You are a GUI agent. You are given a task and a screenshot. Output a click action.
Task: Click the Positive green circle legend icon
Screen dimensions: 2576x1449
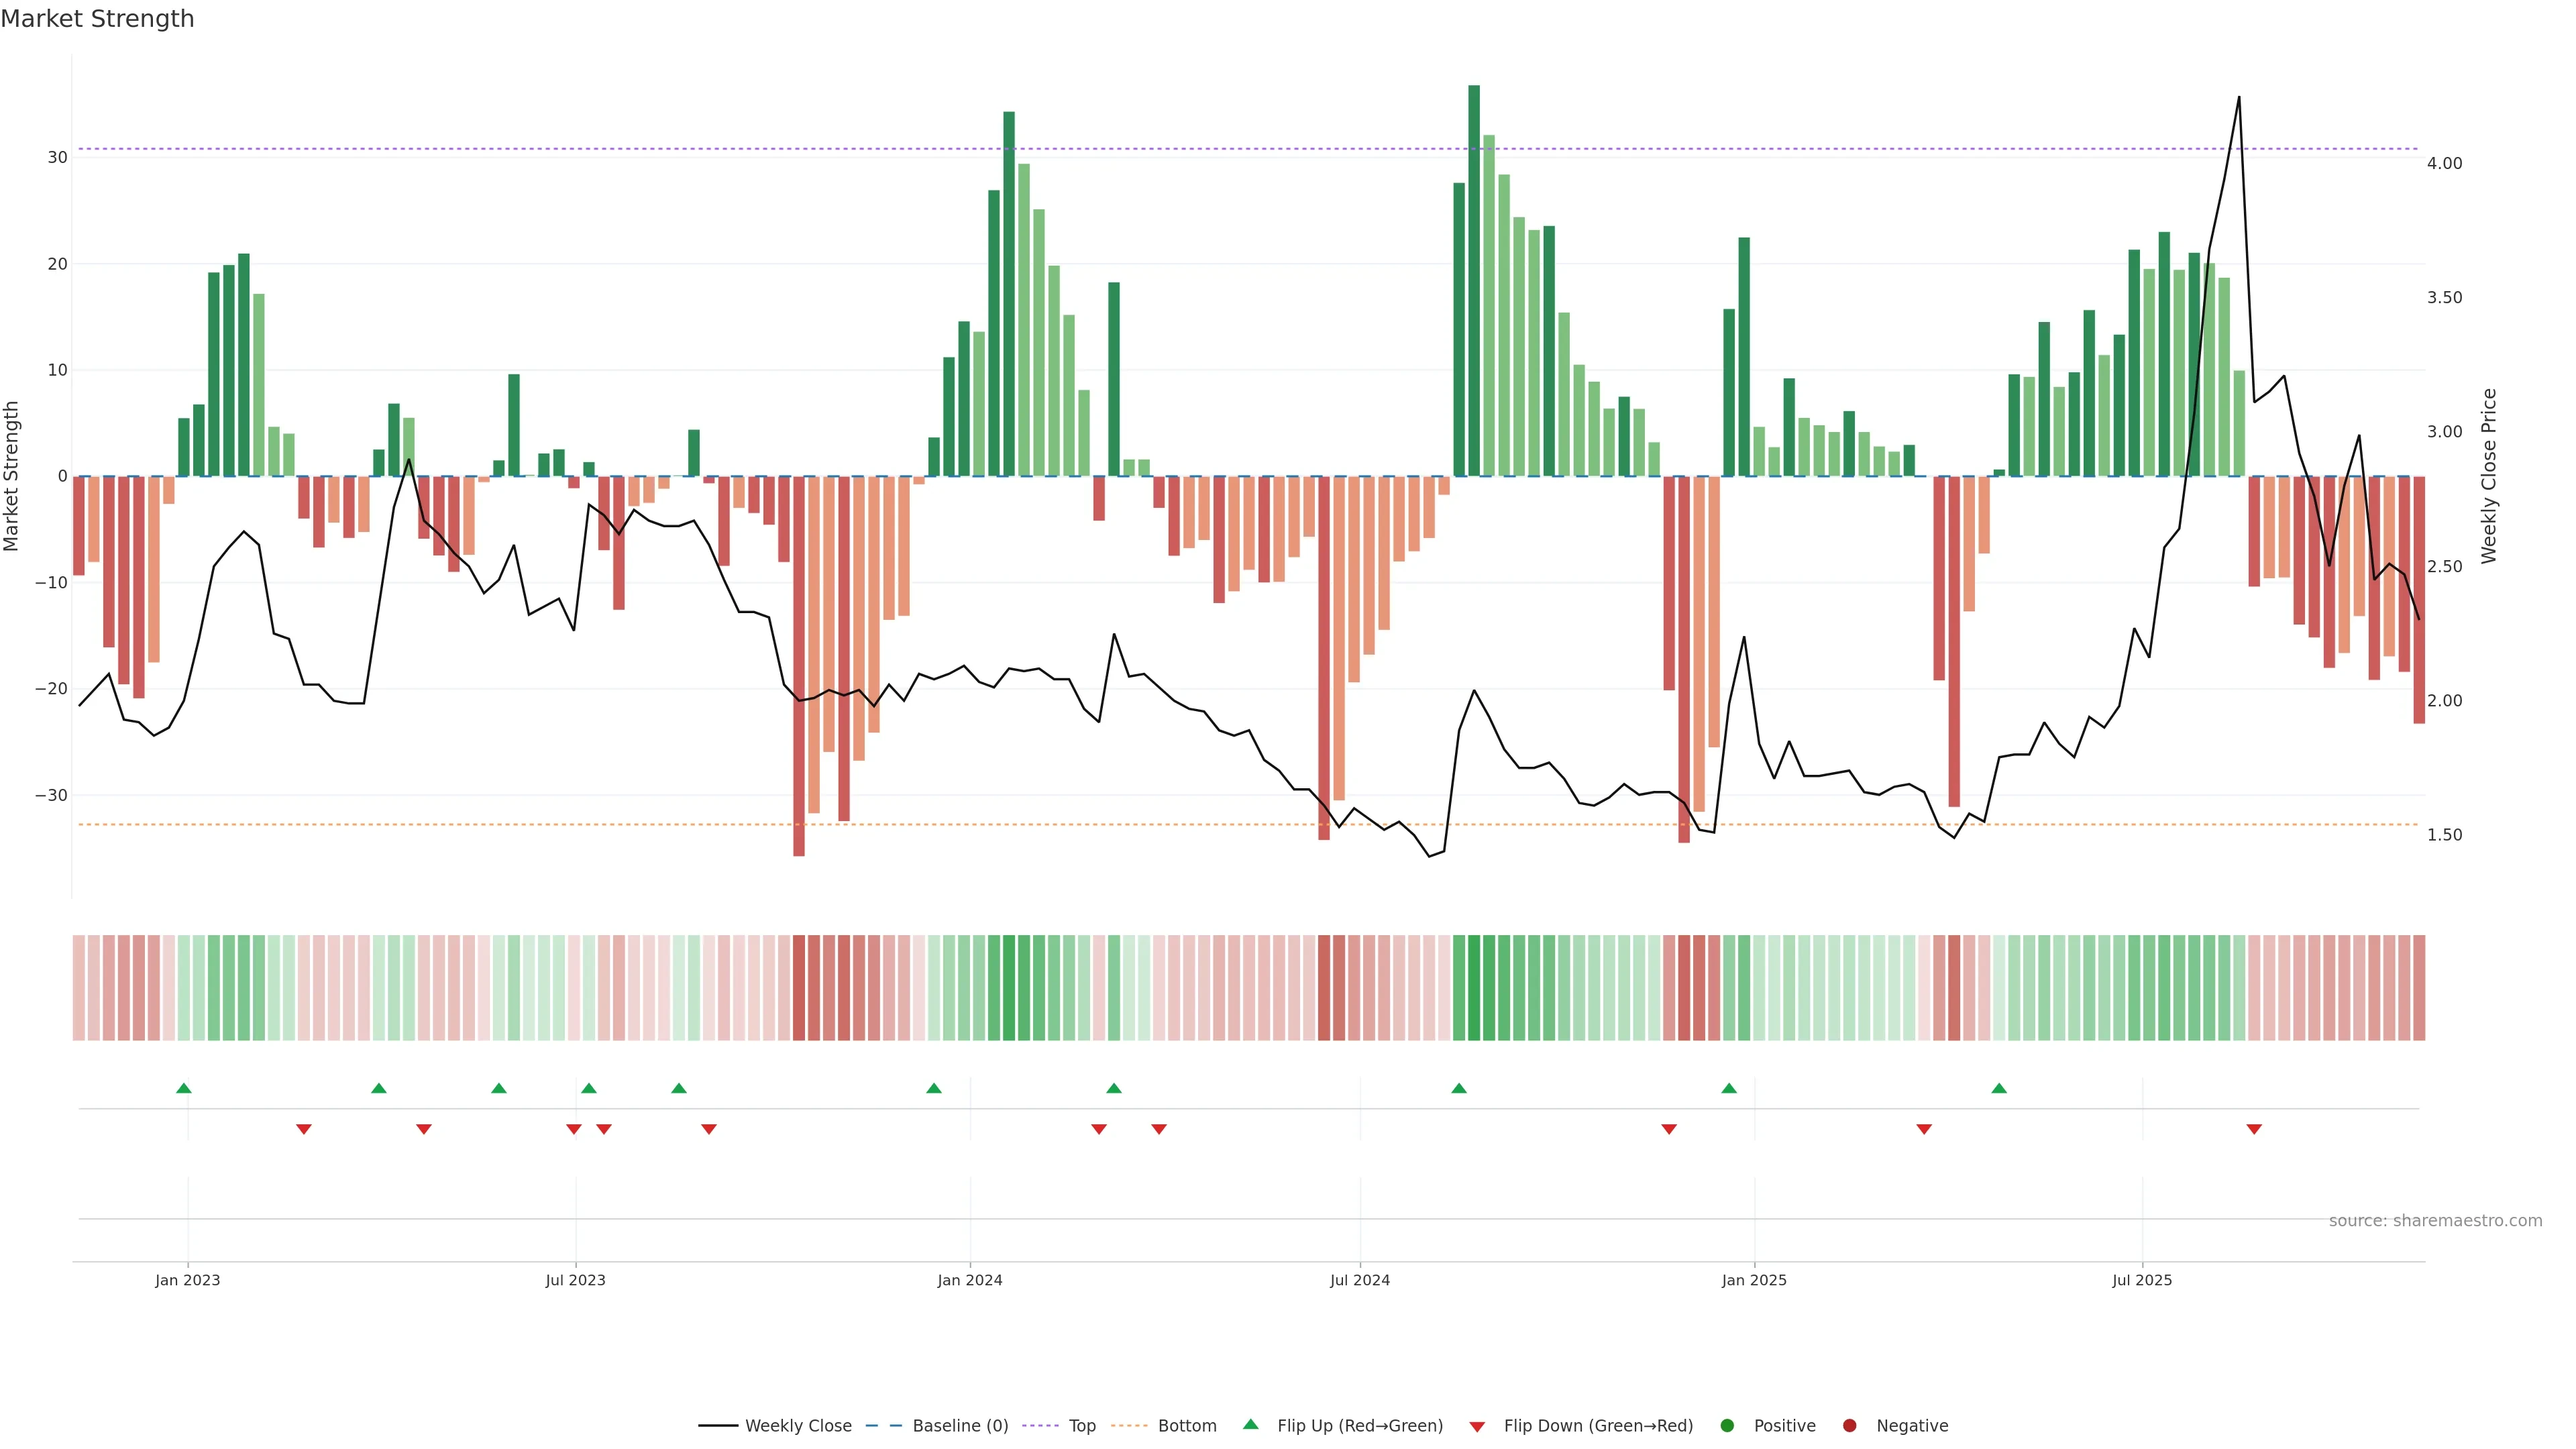[1727, 1426]
